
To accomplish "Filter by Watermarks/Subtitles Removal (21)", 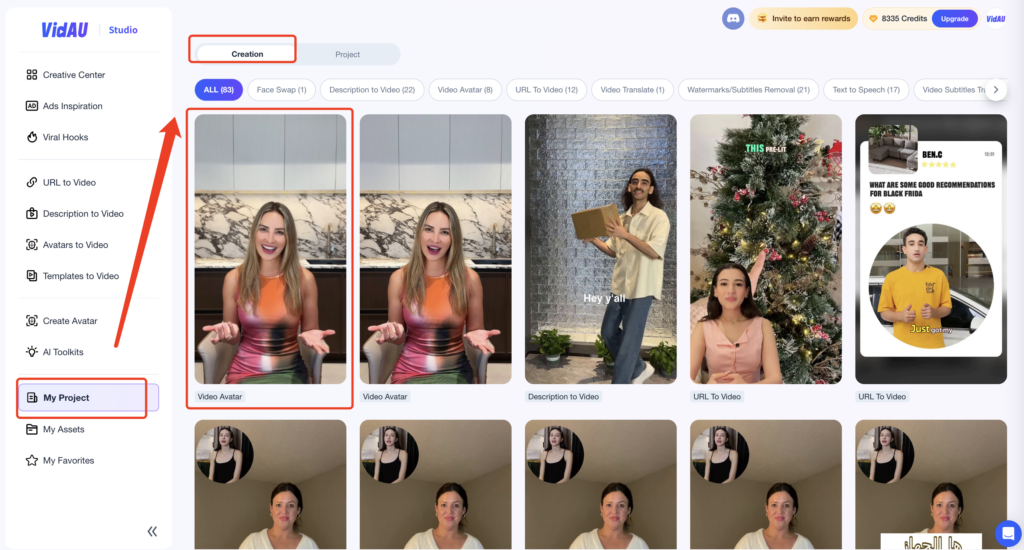I will point(748,90).
